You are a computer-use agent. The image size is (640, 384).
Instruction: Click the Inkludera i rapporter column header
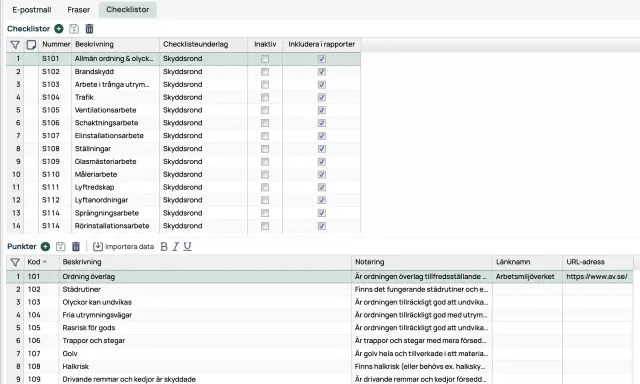pyautogui.click(x=322, y=44)
